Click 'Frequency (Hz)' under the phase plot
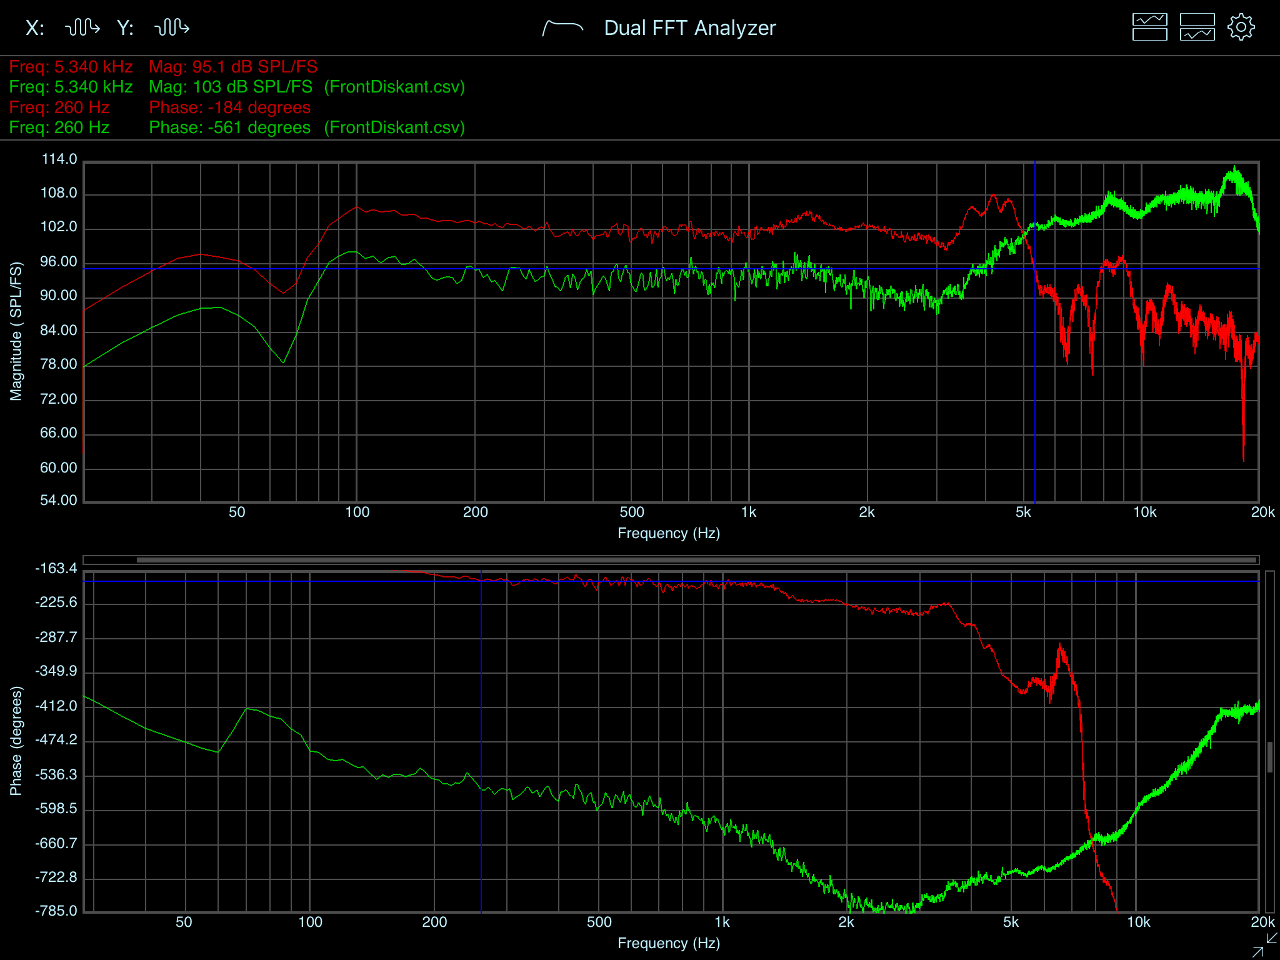 tap(668, 943)
